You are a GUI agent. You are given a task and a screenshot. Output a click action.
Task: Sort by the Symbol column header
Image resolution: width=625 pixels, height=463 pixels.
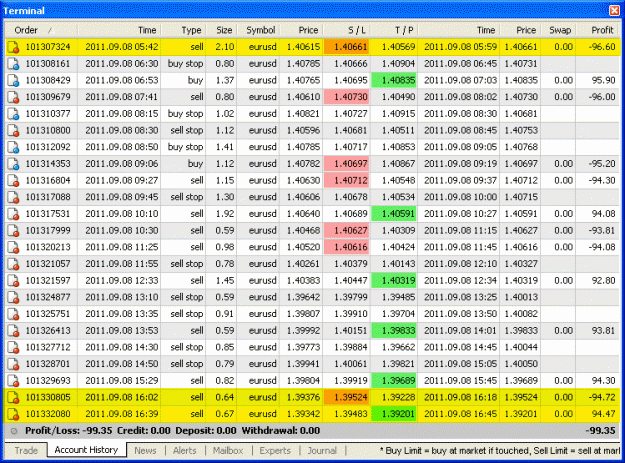pos(259,30)
